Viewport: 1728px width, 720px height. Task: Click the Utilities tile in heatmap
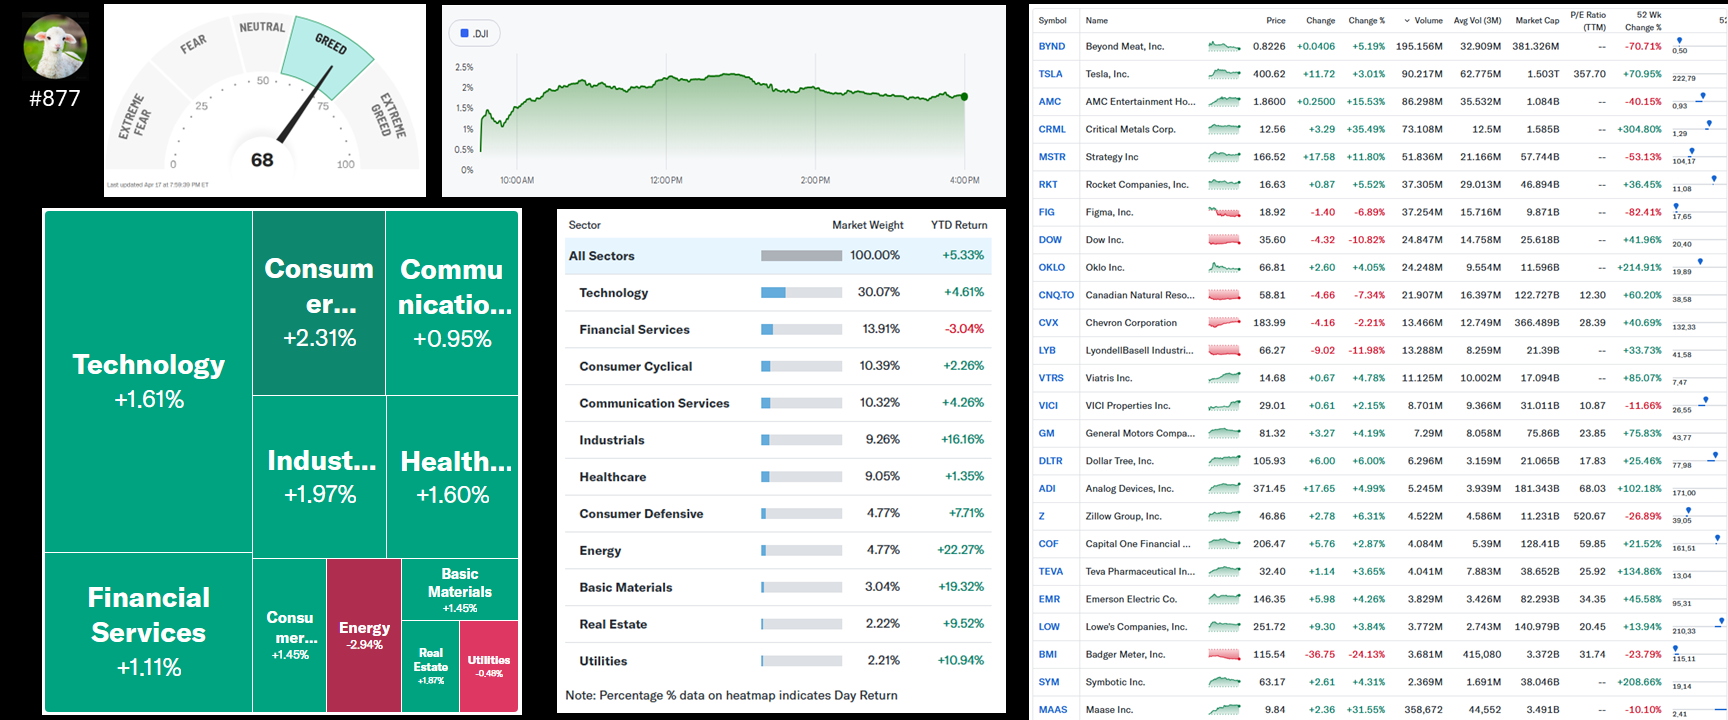(489, 665)
